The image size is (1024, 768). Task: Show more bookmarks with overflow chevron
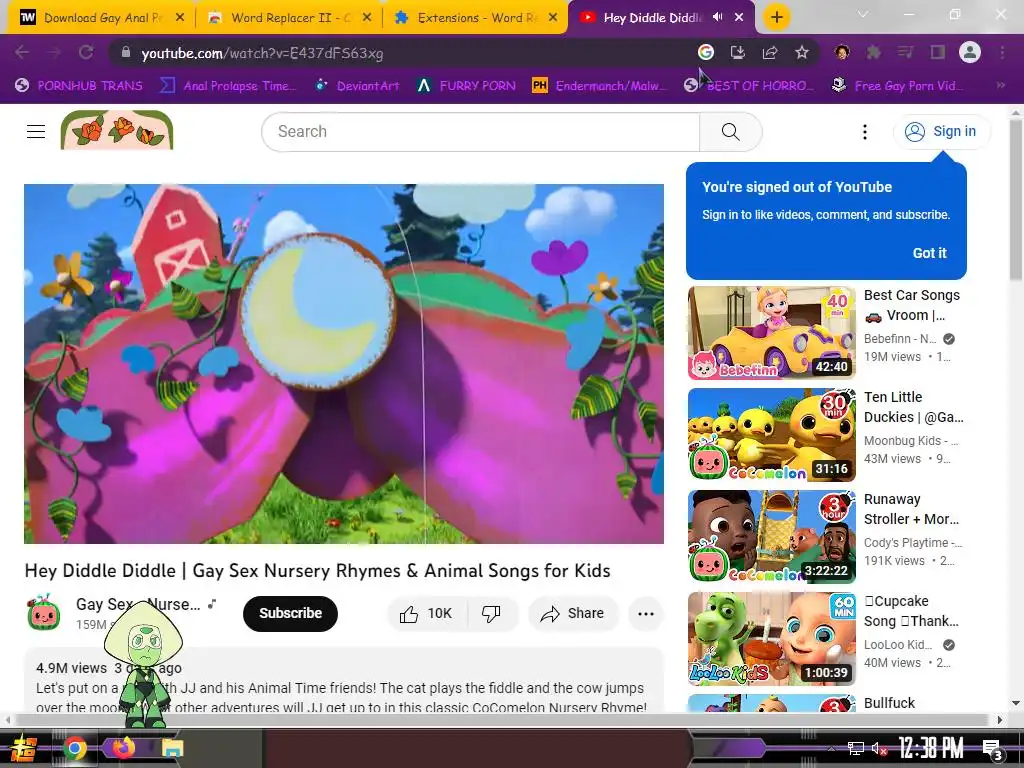click(x=1000, y=85)
